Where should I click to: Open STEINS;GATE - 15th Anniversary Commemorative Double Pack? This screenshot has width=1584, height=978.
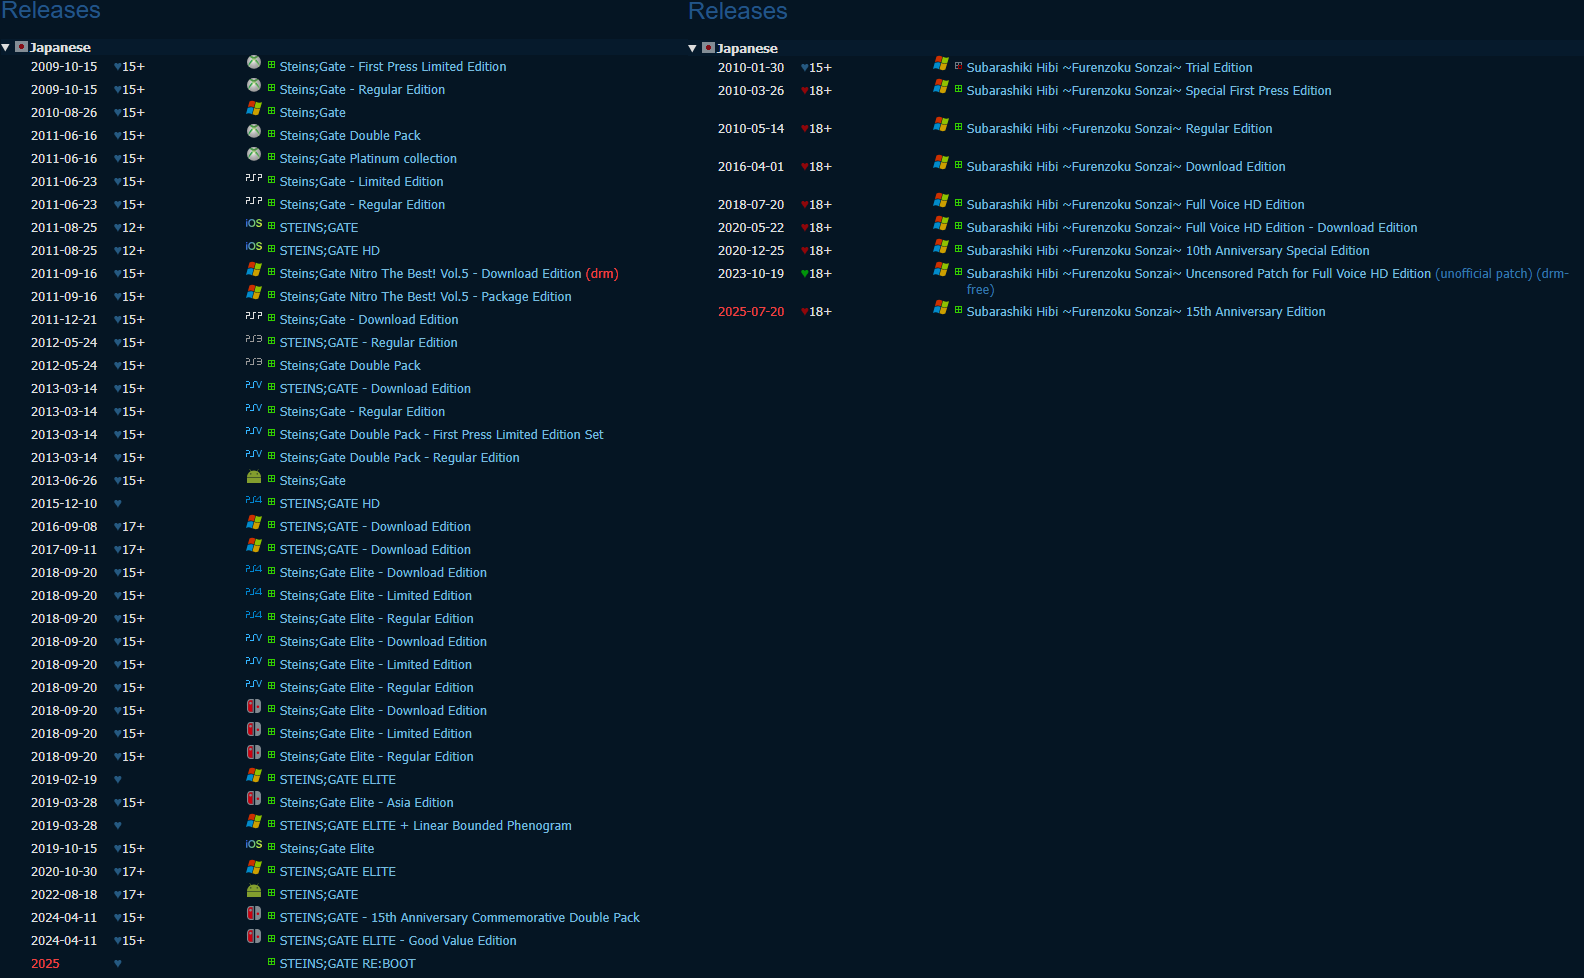pyautogui.click(x=459, y=918)
